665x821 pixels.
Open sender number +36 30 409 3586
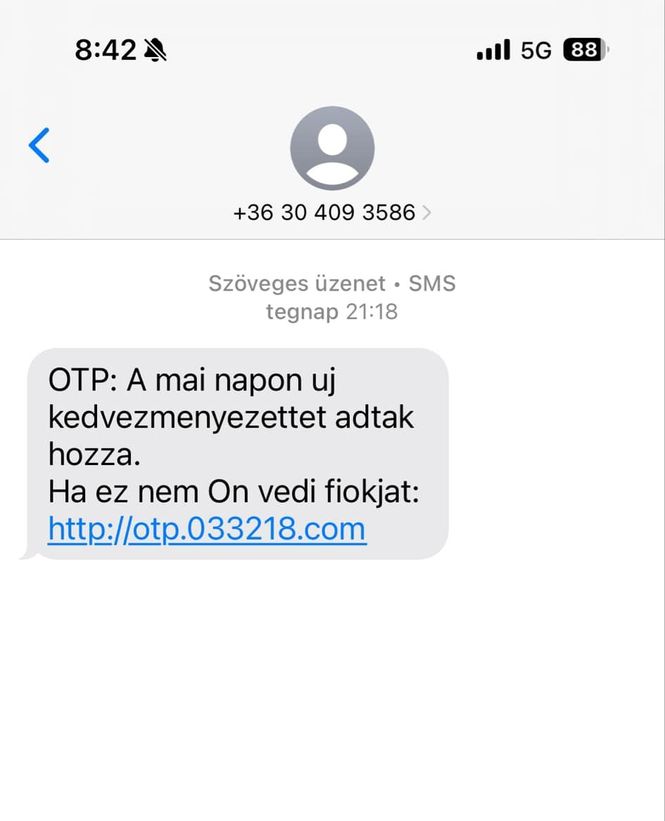pyautogui.click(x=324, y=213)
